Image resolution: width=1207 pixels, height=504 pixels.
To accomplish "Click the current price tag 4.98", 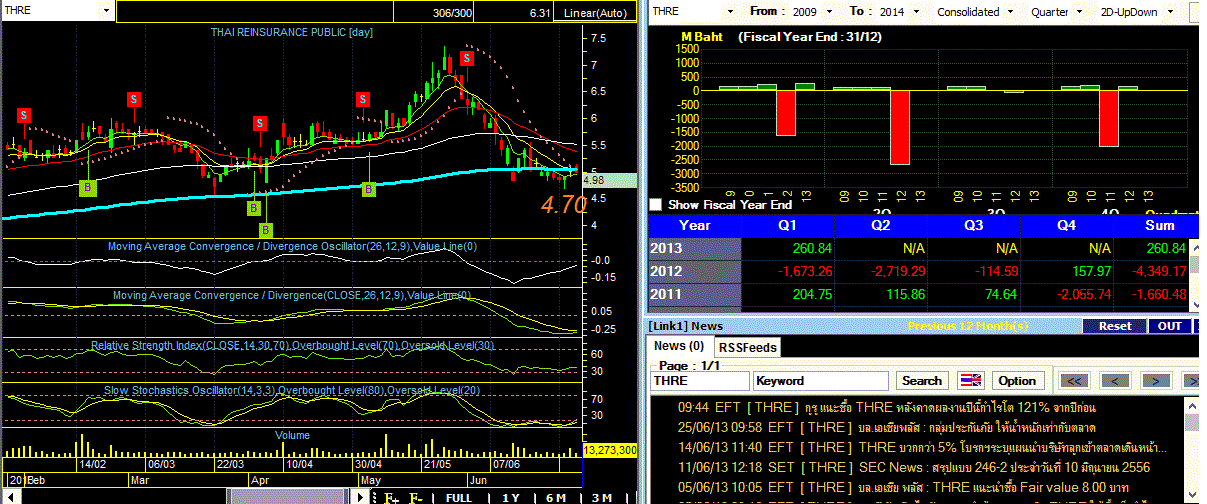I will coord(611,180).
